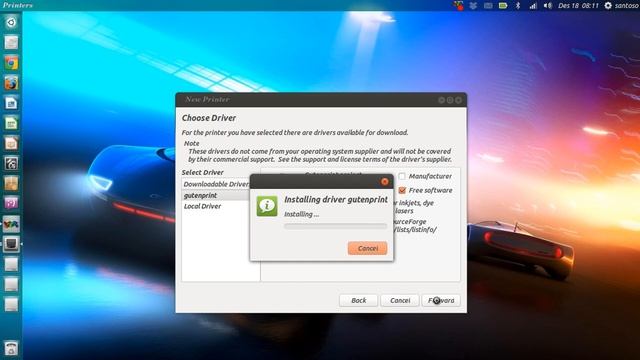Open LibreOffice Impress from the launcher
Screen dimensions: 640x360
click(x=11, y=143)
